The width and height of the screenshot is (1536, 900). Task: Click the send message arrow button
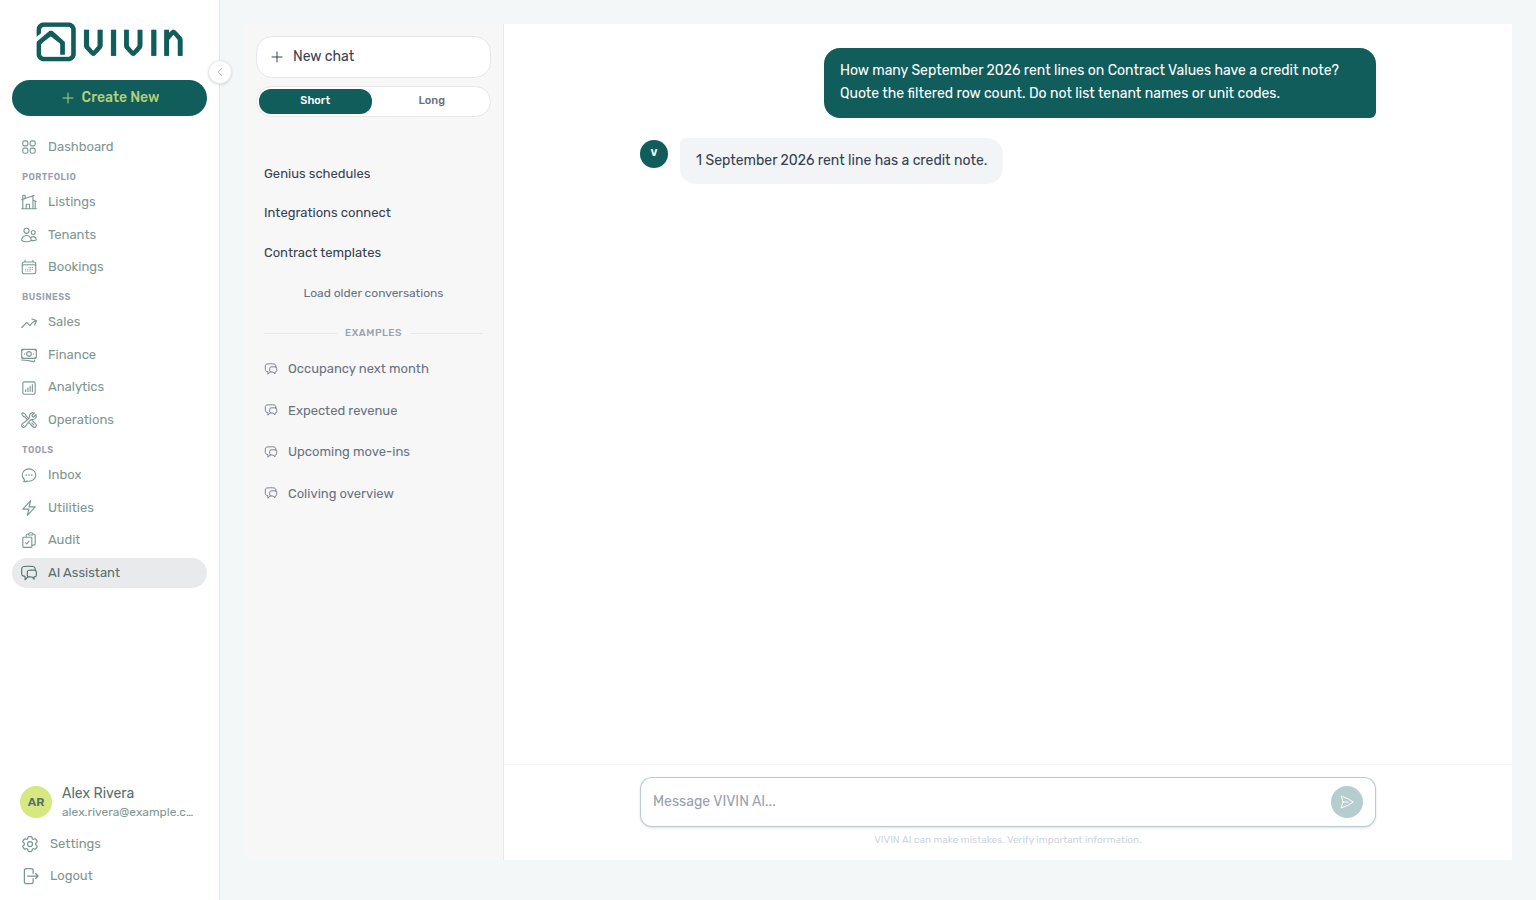[x=1347, y=802]
